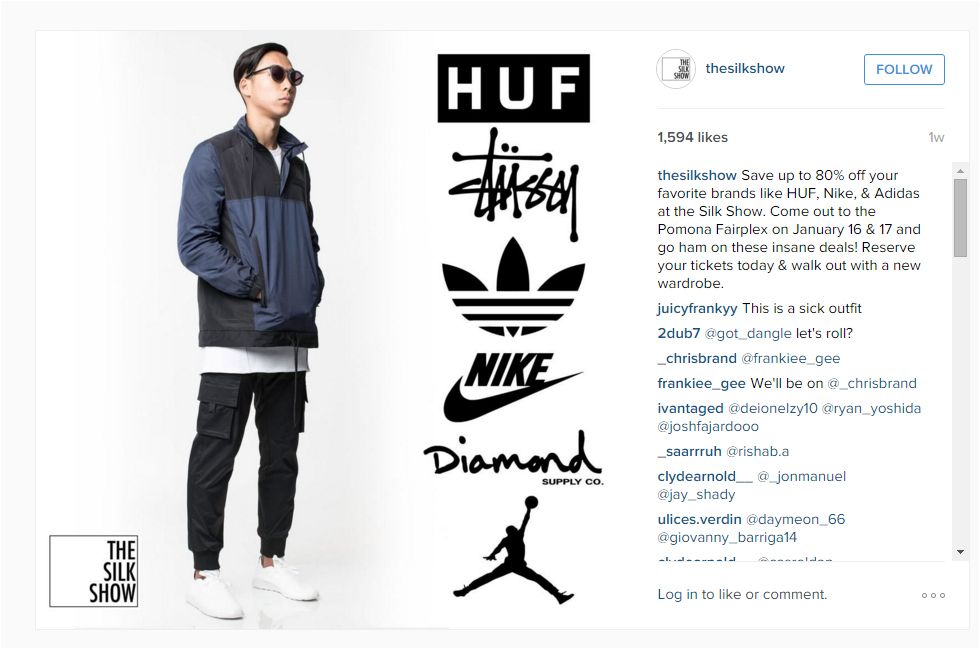Click comments scrollbar up arrow
Image resolution: width=980 pixels, height=649 pixels.
click(x=960, y=171)
